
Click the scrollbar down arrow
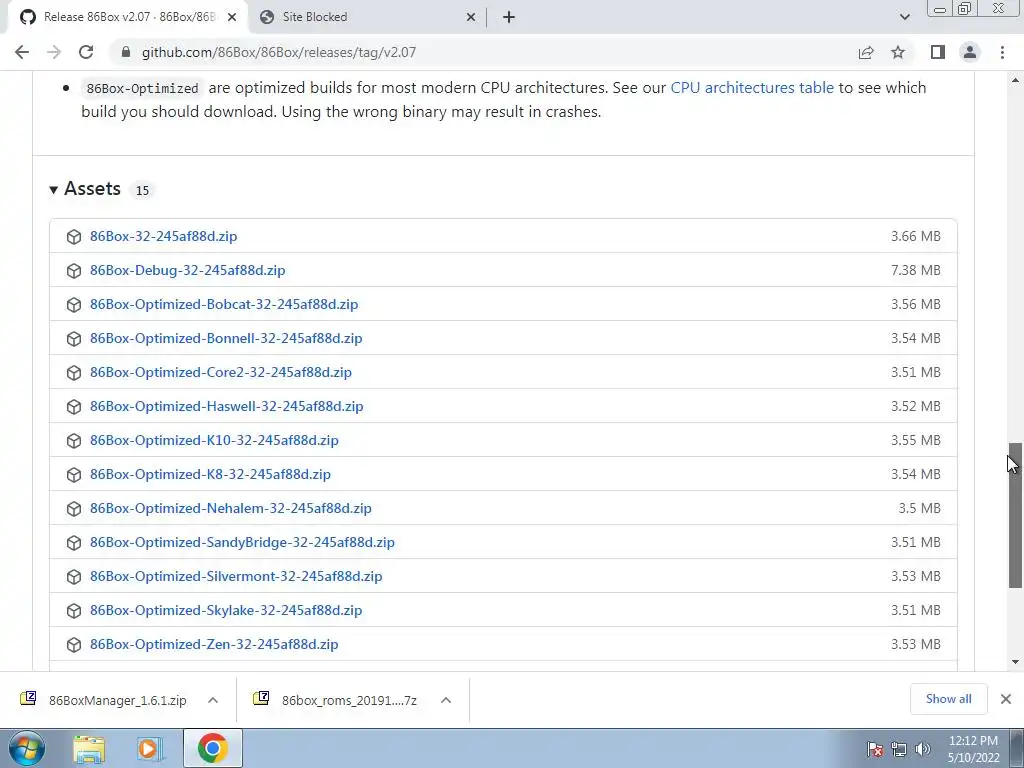pos(1015,662)
